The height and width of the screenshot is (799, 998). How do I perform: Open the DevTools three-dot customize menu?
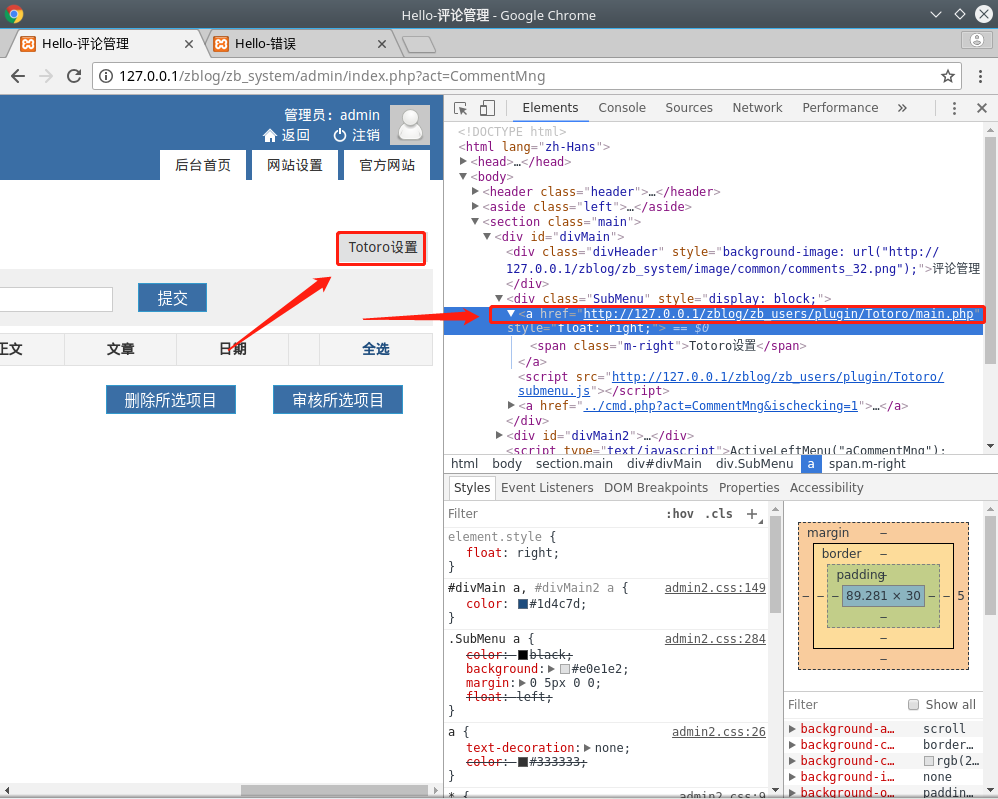tap(953, 108)
